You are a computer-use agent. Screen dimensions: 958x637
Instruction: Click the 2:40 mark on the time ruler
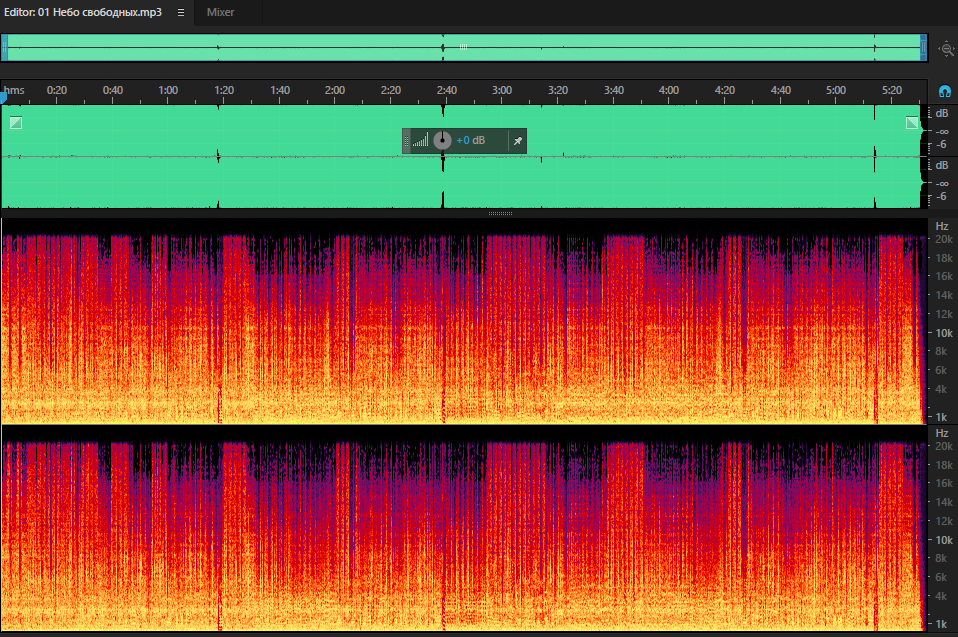click(x=447, y=90)
